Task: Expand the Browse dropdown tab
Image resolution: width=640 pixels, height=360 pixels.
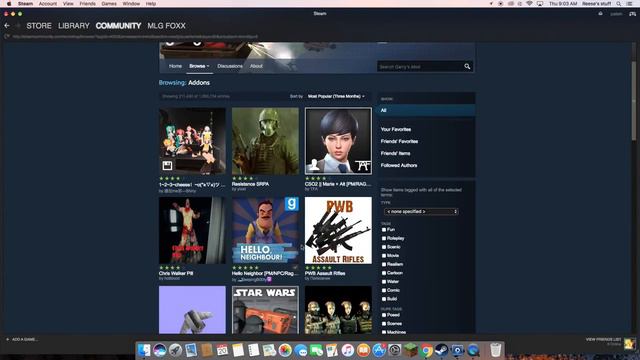Action: tap(199, 66)
